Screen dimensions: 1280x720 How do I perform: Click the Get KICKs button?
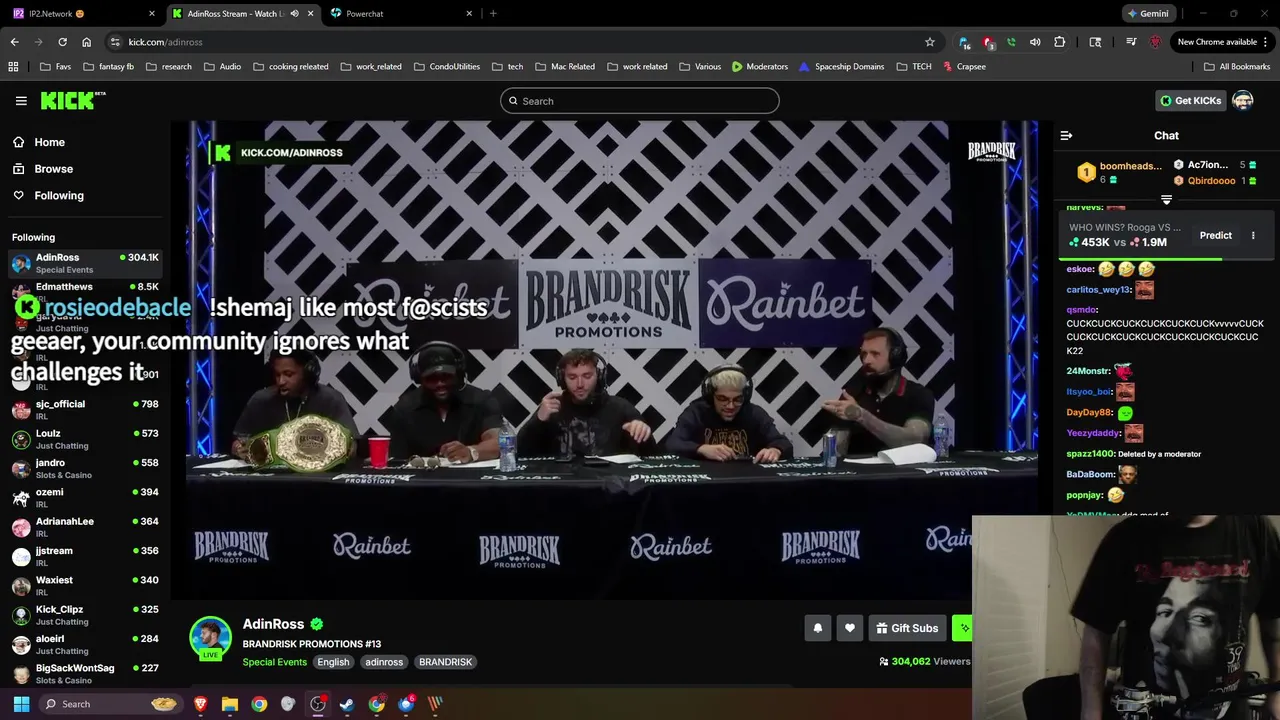point(1190,101)
